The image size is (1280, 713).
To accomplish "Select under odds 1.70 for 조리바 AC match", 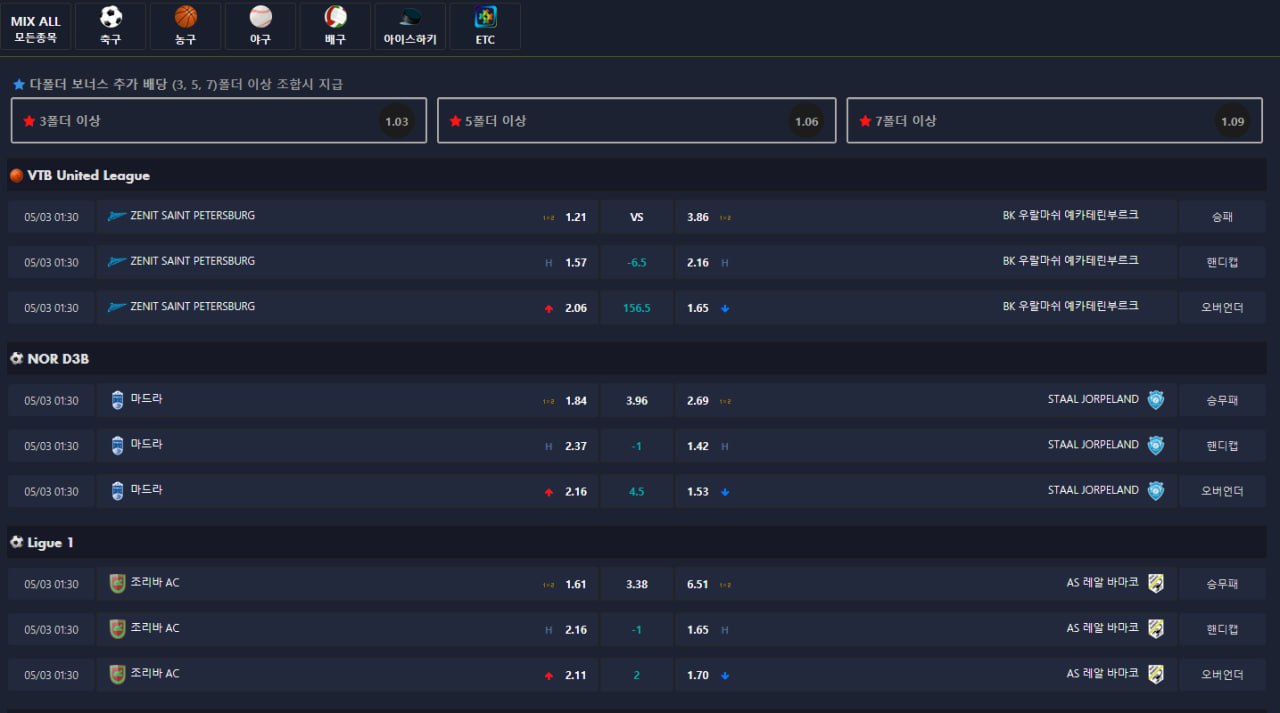I will [698, 675].
